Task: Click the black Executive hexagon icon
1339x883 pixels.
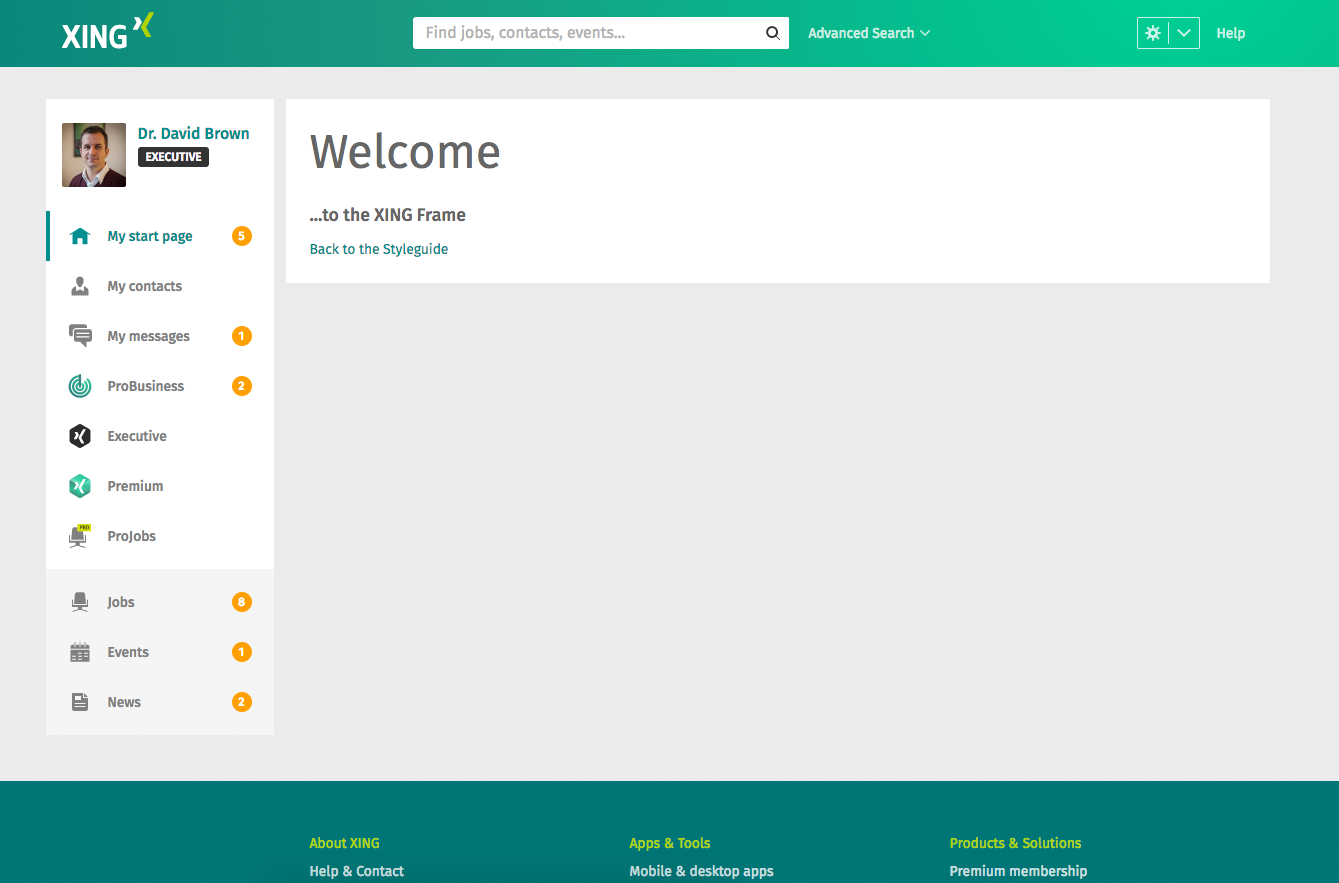Action: click(x=80, y=436)
